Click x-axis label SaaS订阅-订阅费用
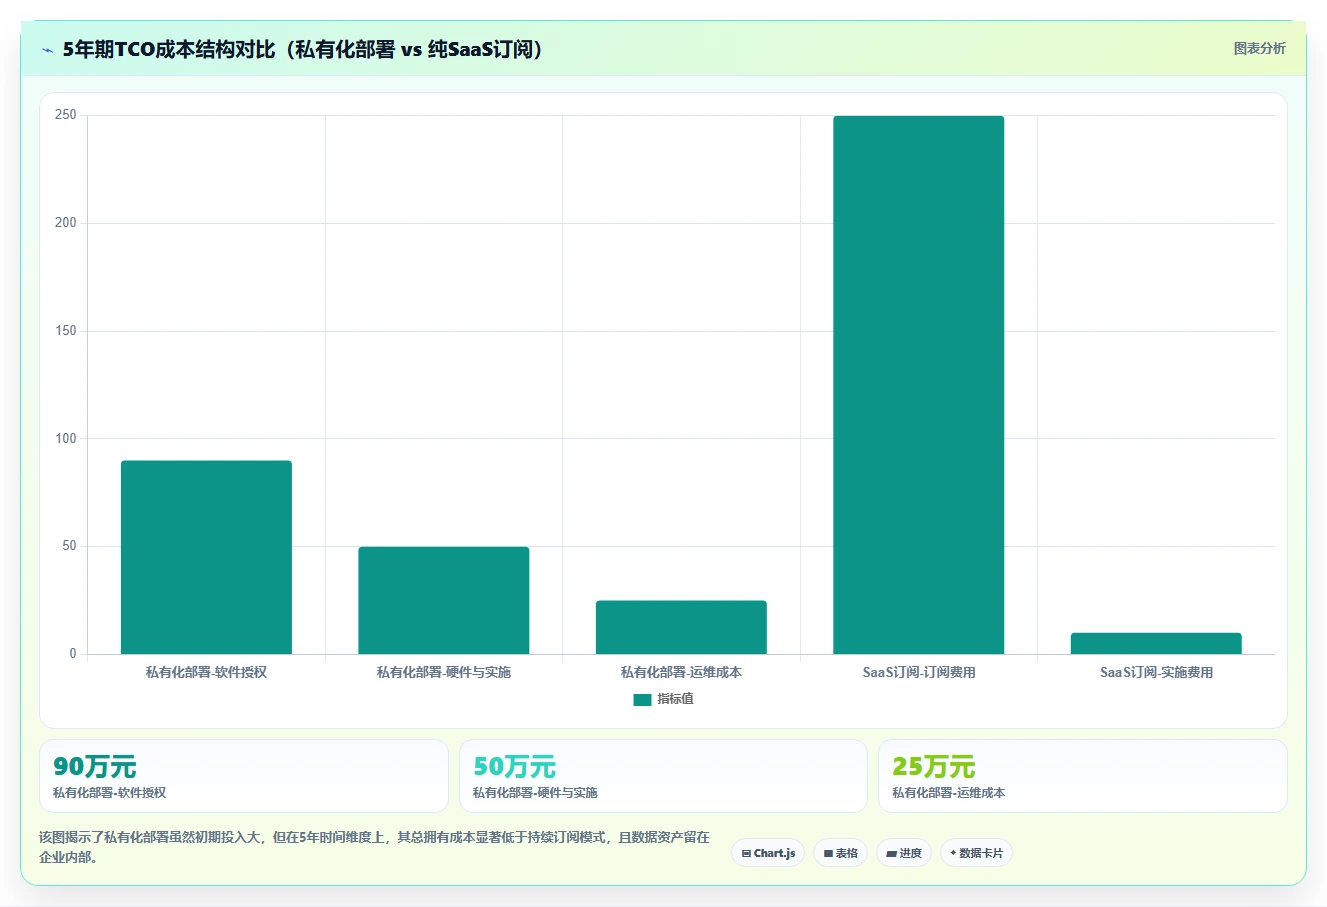The image size is (1327, 907). (919, 672)
